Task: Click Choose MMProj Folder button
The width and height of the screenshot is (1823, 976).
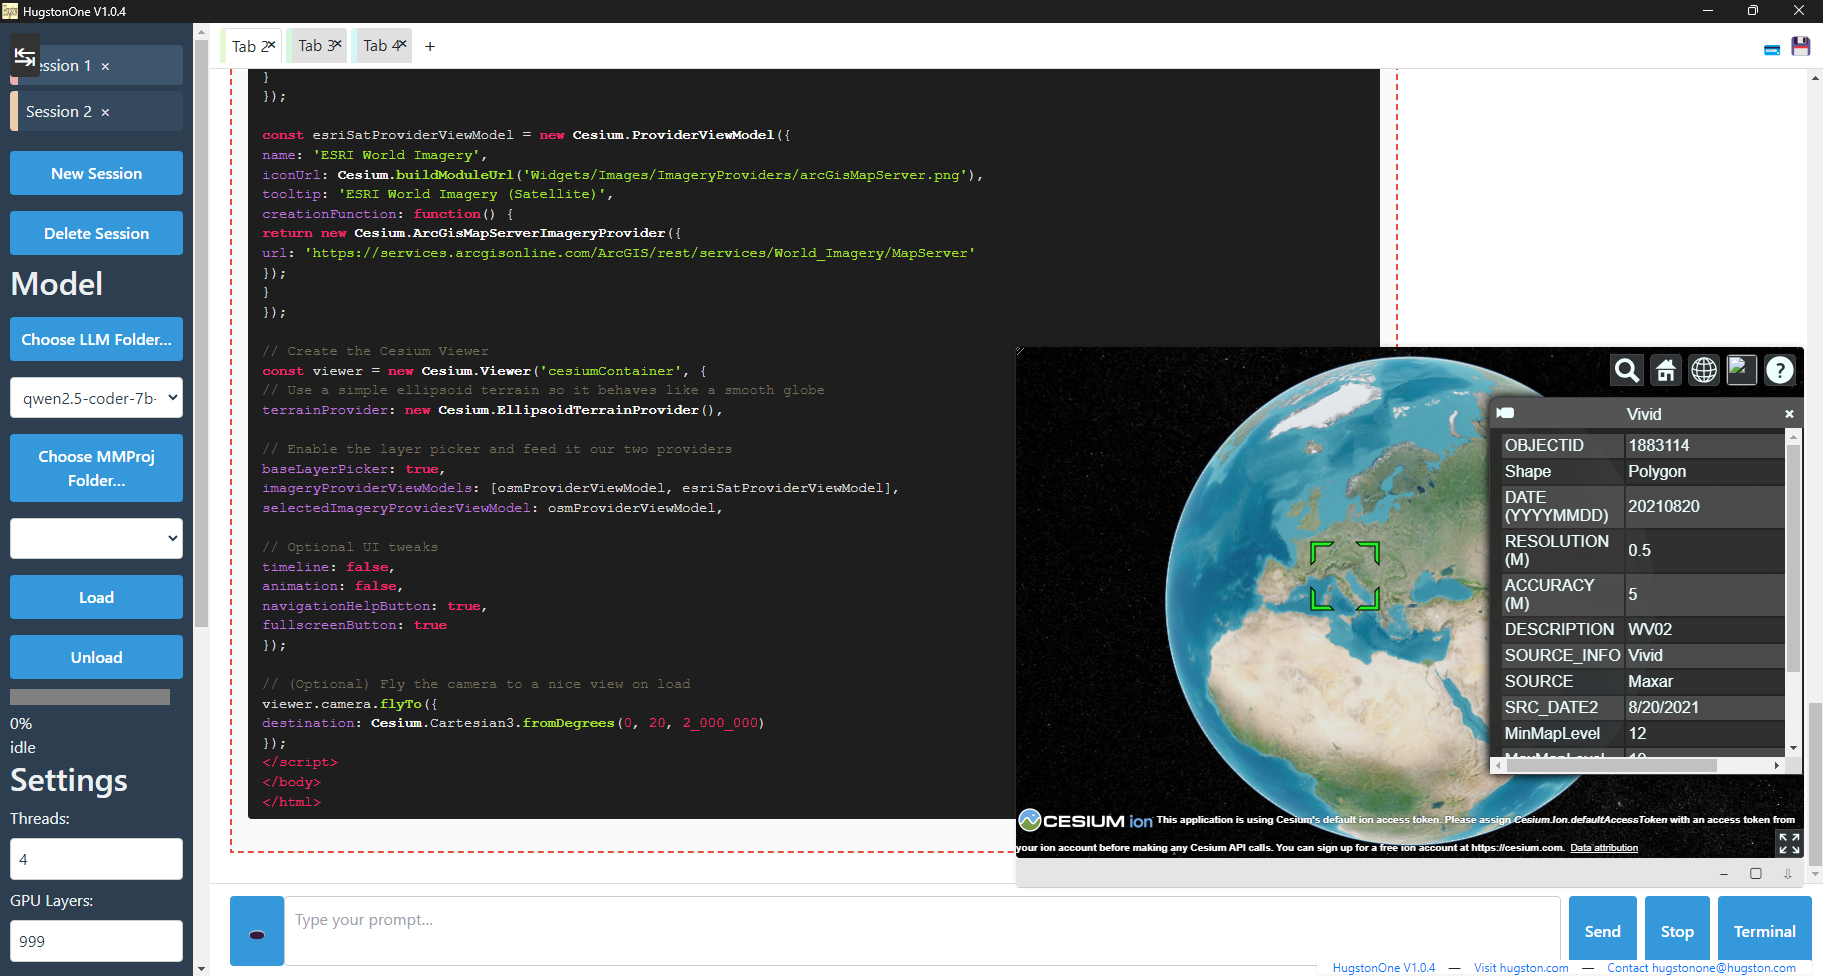Action: coord(96,468)
